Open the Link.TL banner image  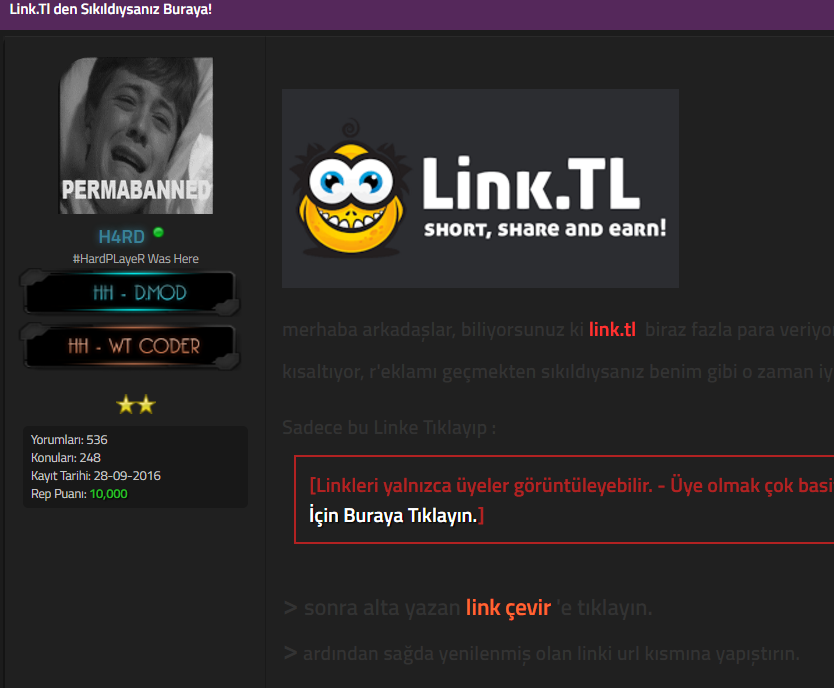pos(480,188)
